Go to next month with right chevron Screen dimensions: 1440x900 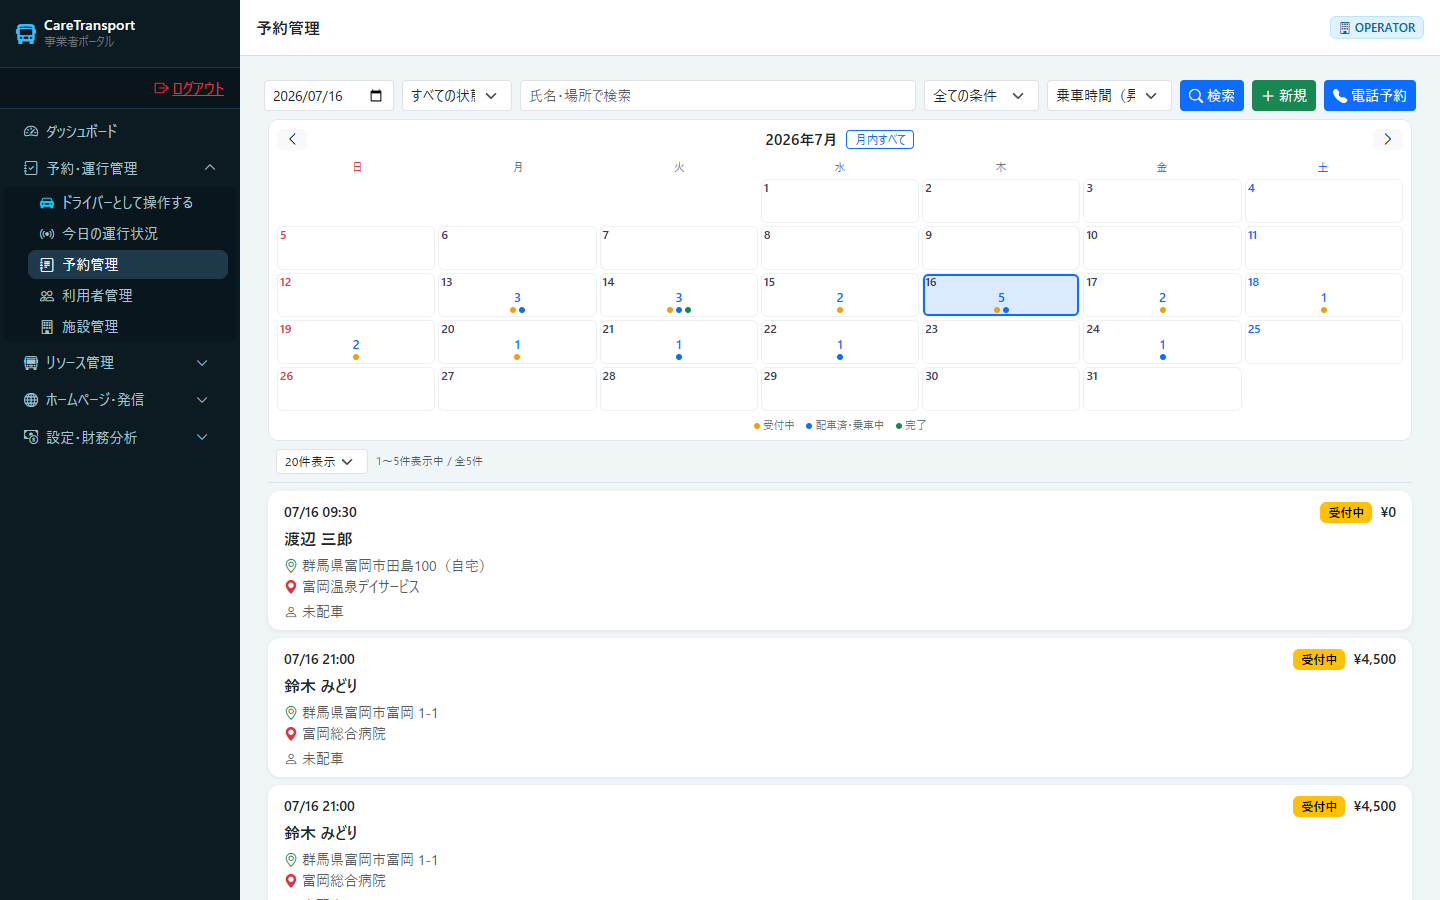coord(1387,139)
